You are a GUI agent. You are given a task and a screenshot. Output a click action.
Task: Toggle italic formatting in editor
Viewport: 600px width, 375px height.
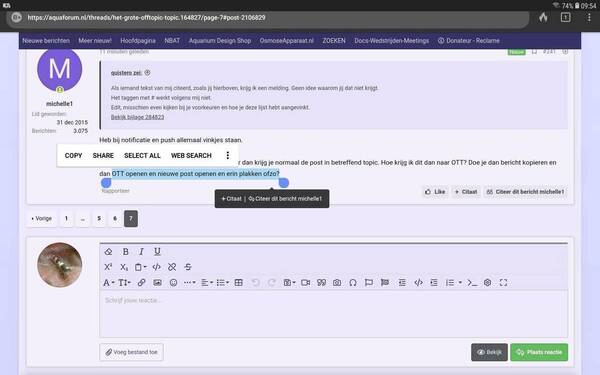141,251
